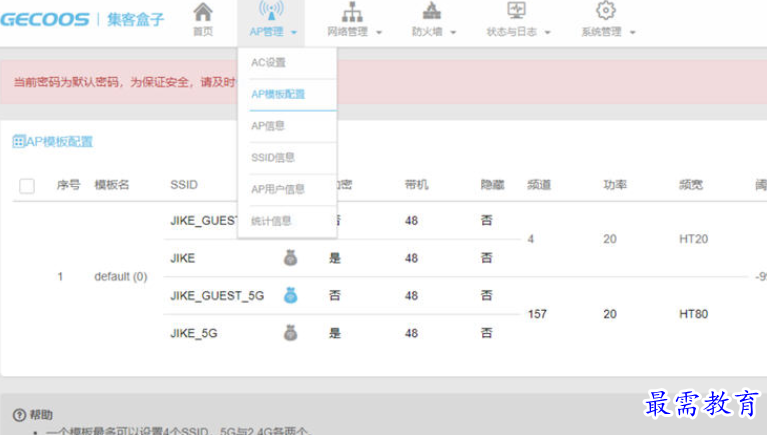
Task: Expand the 防火墙 dropdown arrow
Action: click(x=453, y=32)
